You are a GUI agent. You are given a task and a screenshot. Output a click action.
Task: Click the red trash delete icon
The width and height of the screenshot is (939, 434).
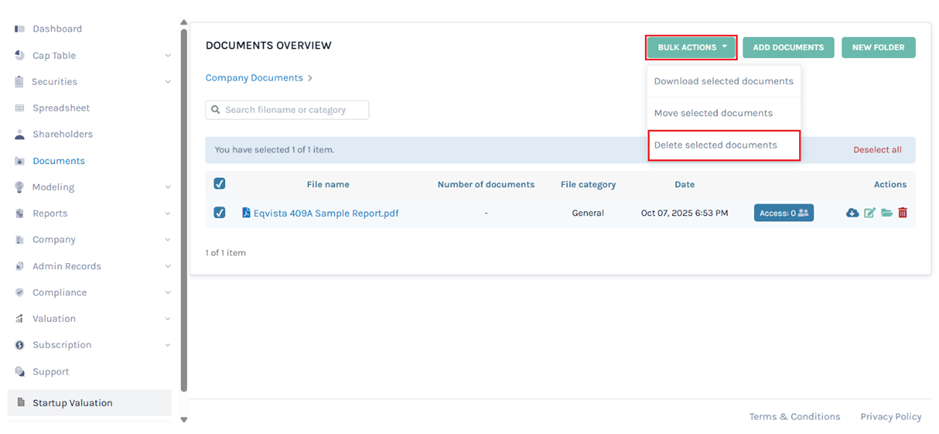[x=903, y=213]
